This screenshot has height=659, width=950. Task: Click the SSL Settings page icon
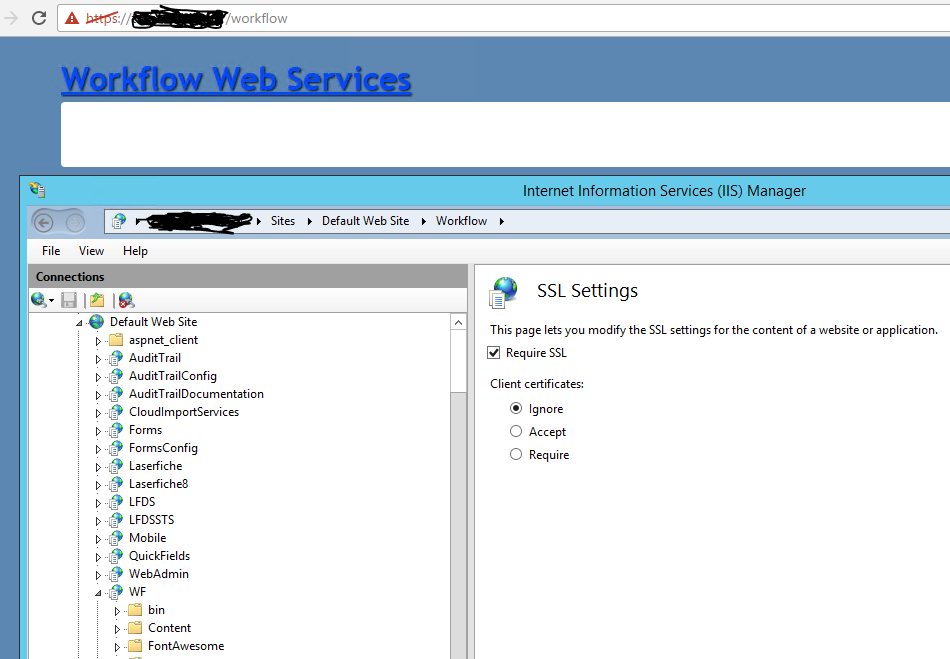pyautogui.click(x=503, y=292)
